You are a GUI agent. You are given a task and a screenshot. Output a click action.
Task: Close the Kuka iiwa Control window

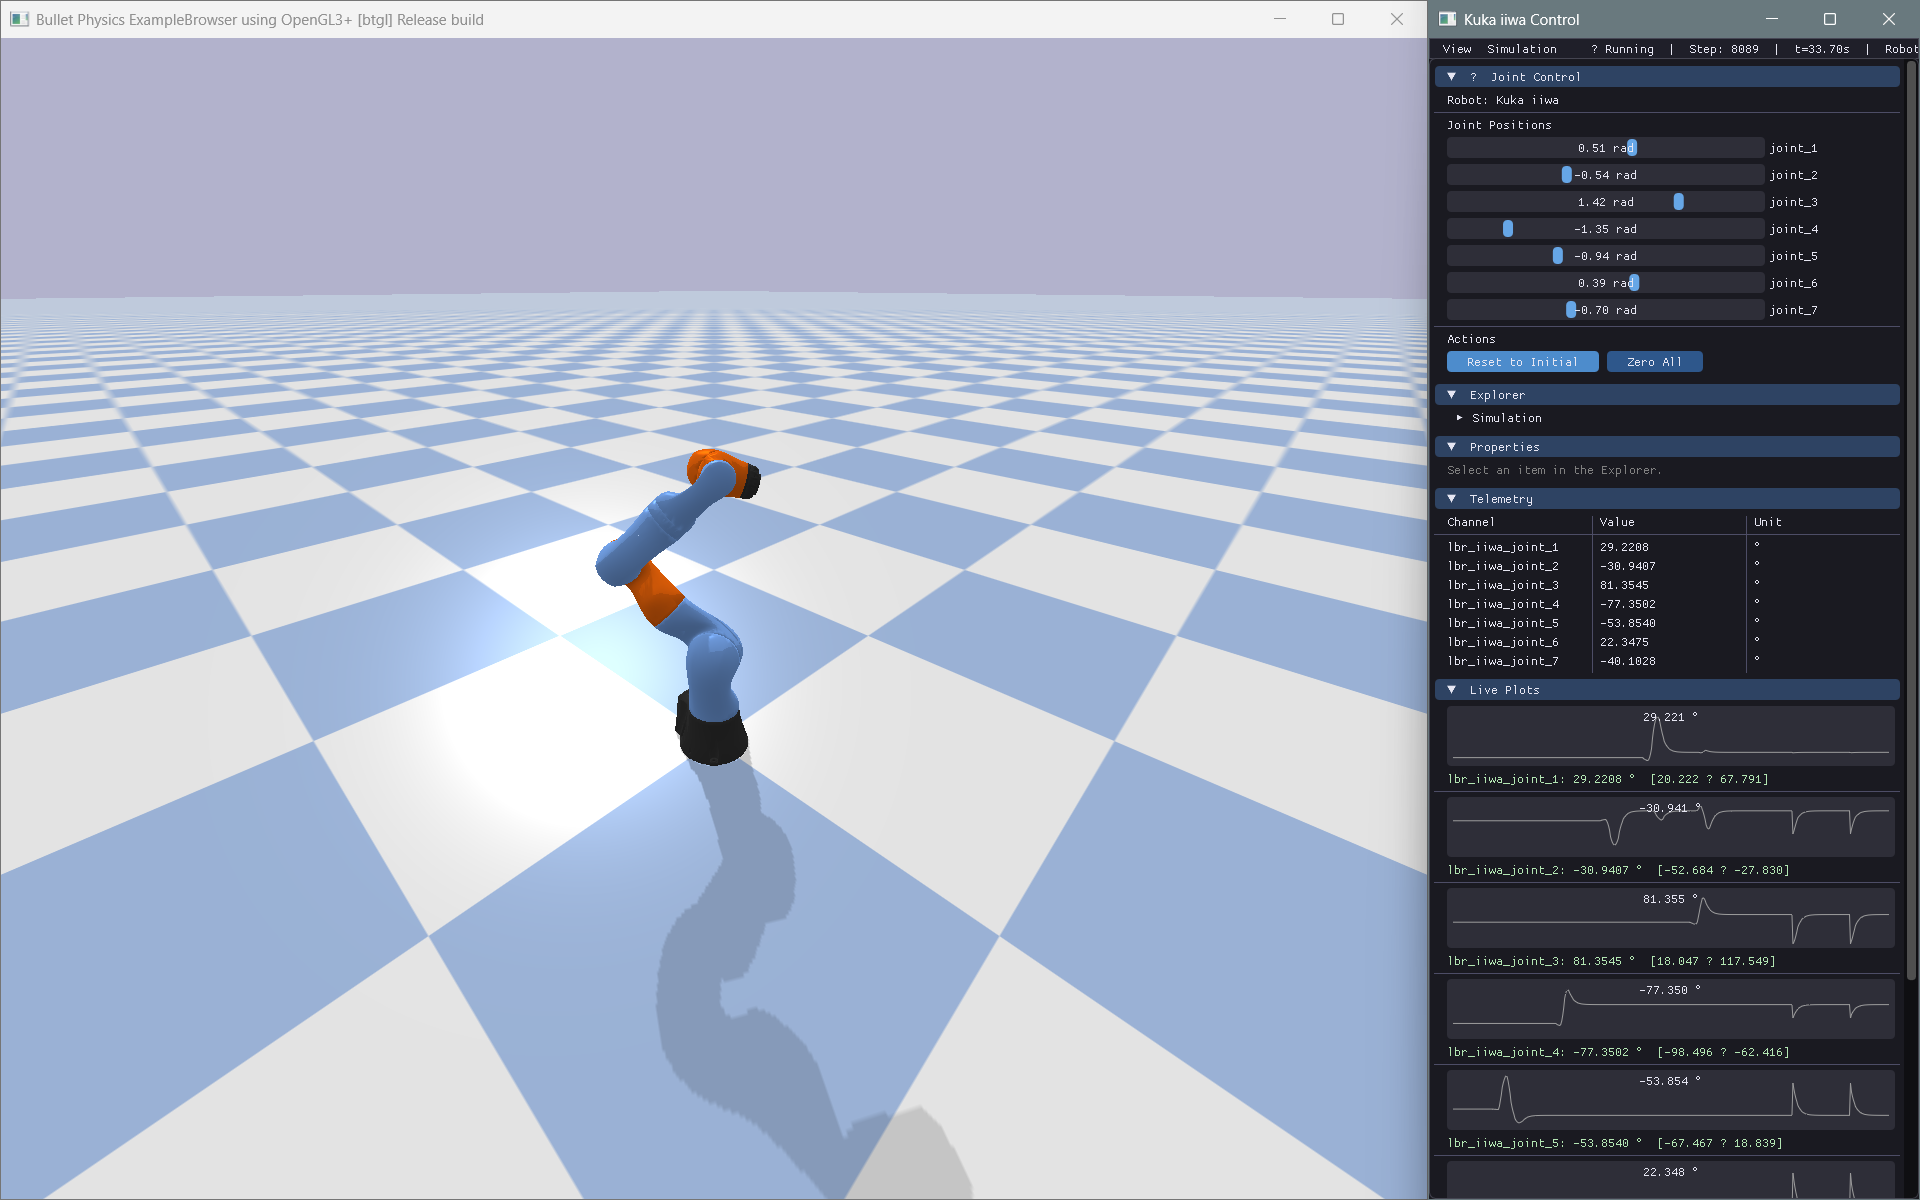pos(1889,19)
